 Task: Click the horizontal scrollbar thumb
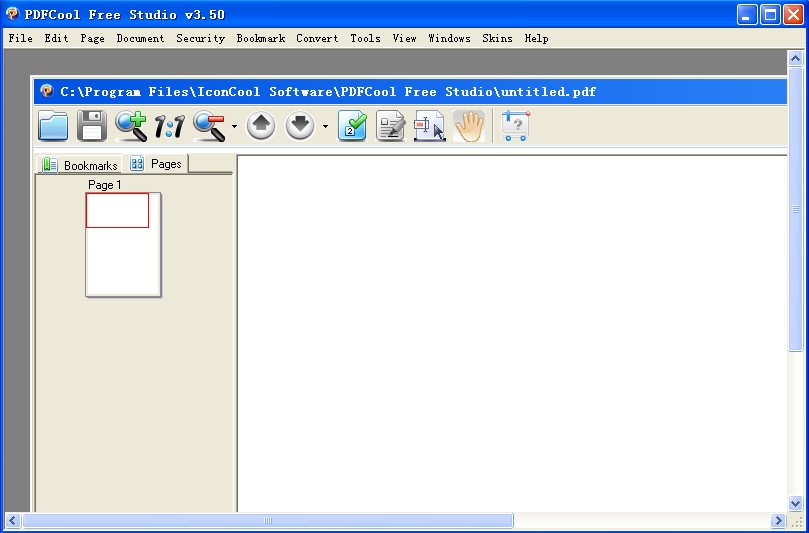pos(268,521)
